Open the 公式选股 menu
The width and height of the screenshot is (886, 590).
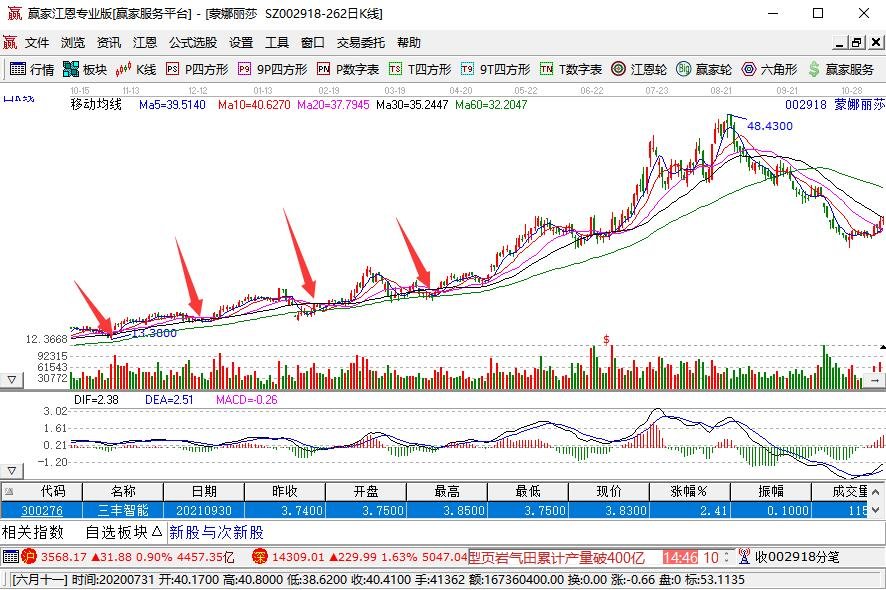coord(193,42)
